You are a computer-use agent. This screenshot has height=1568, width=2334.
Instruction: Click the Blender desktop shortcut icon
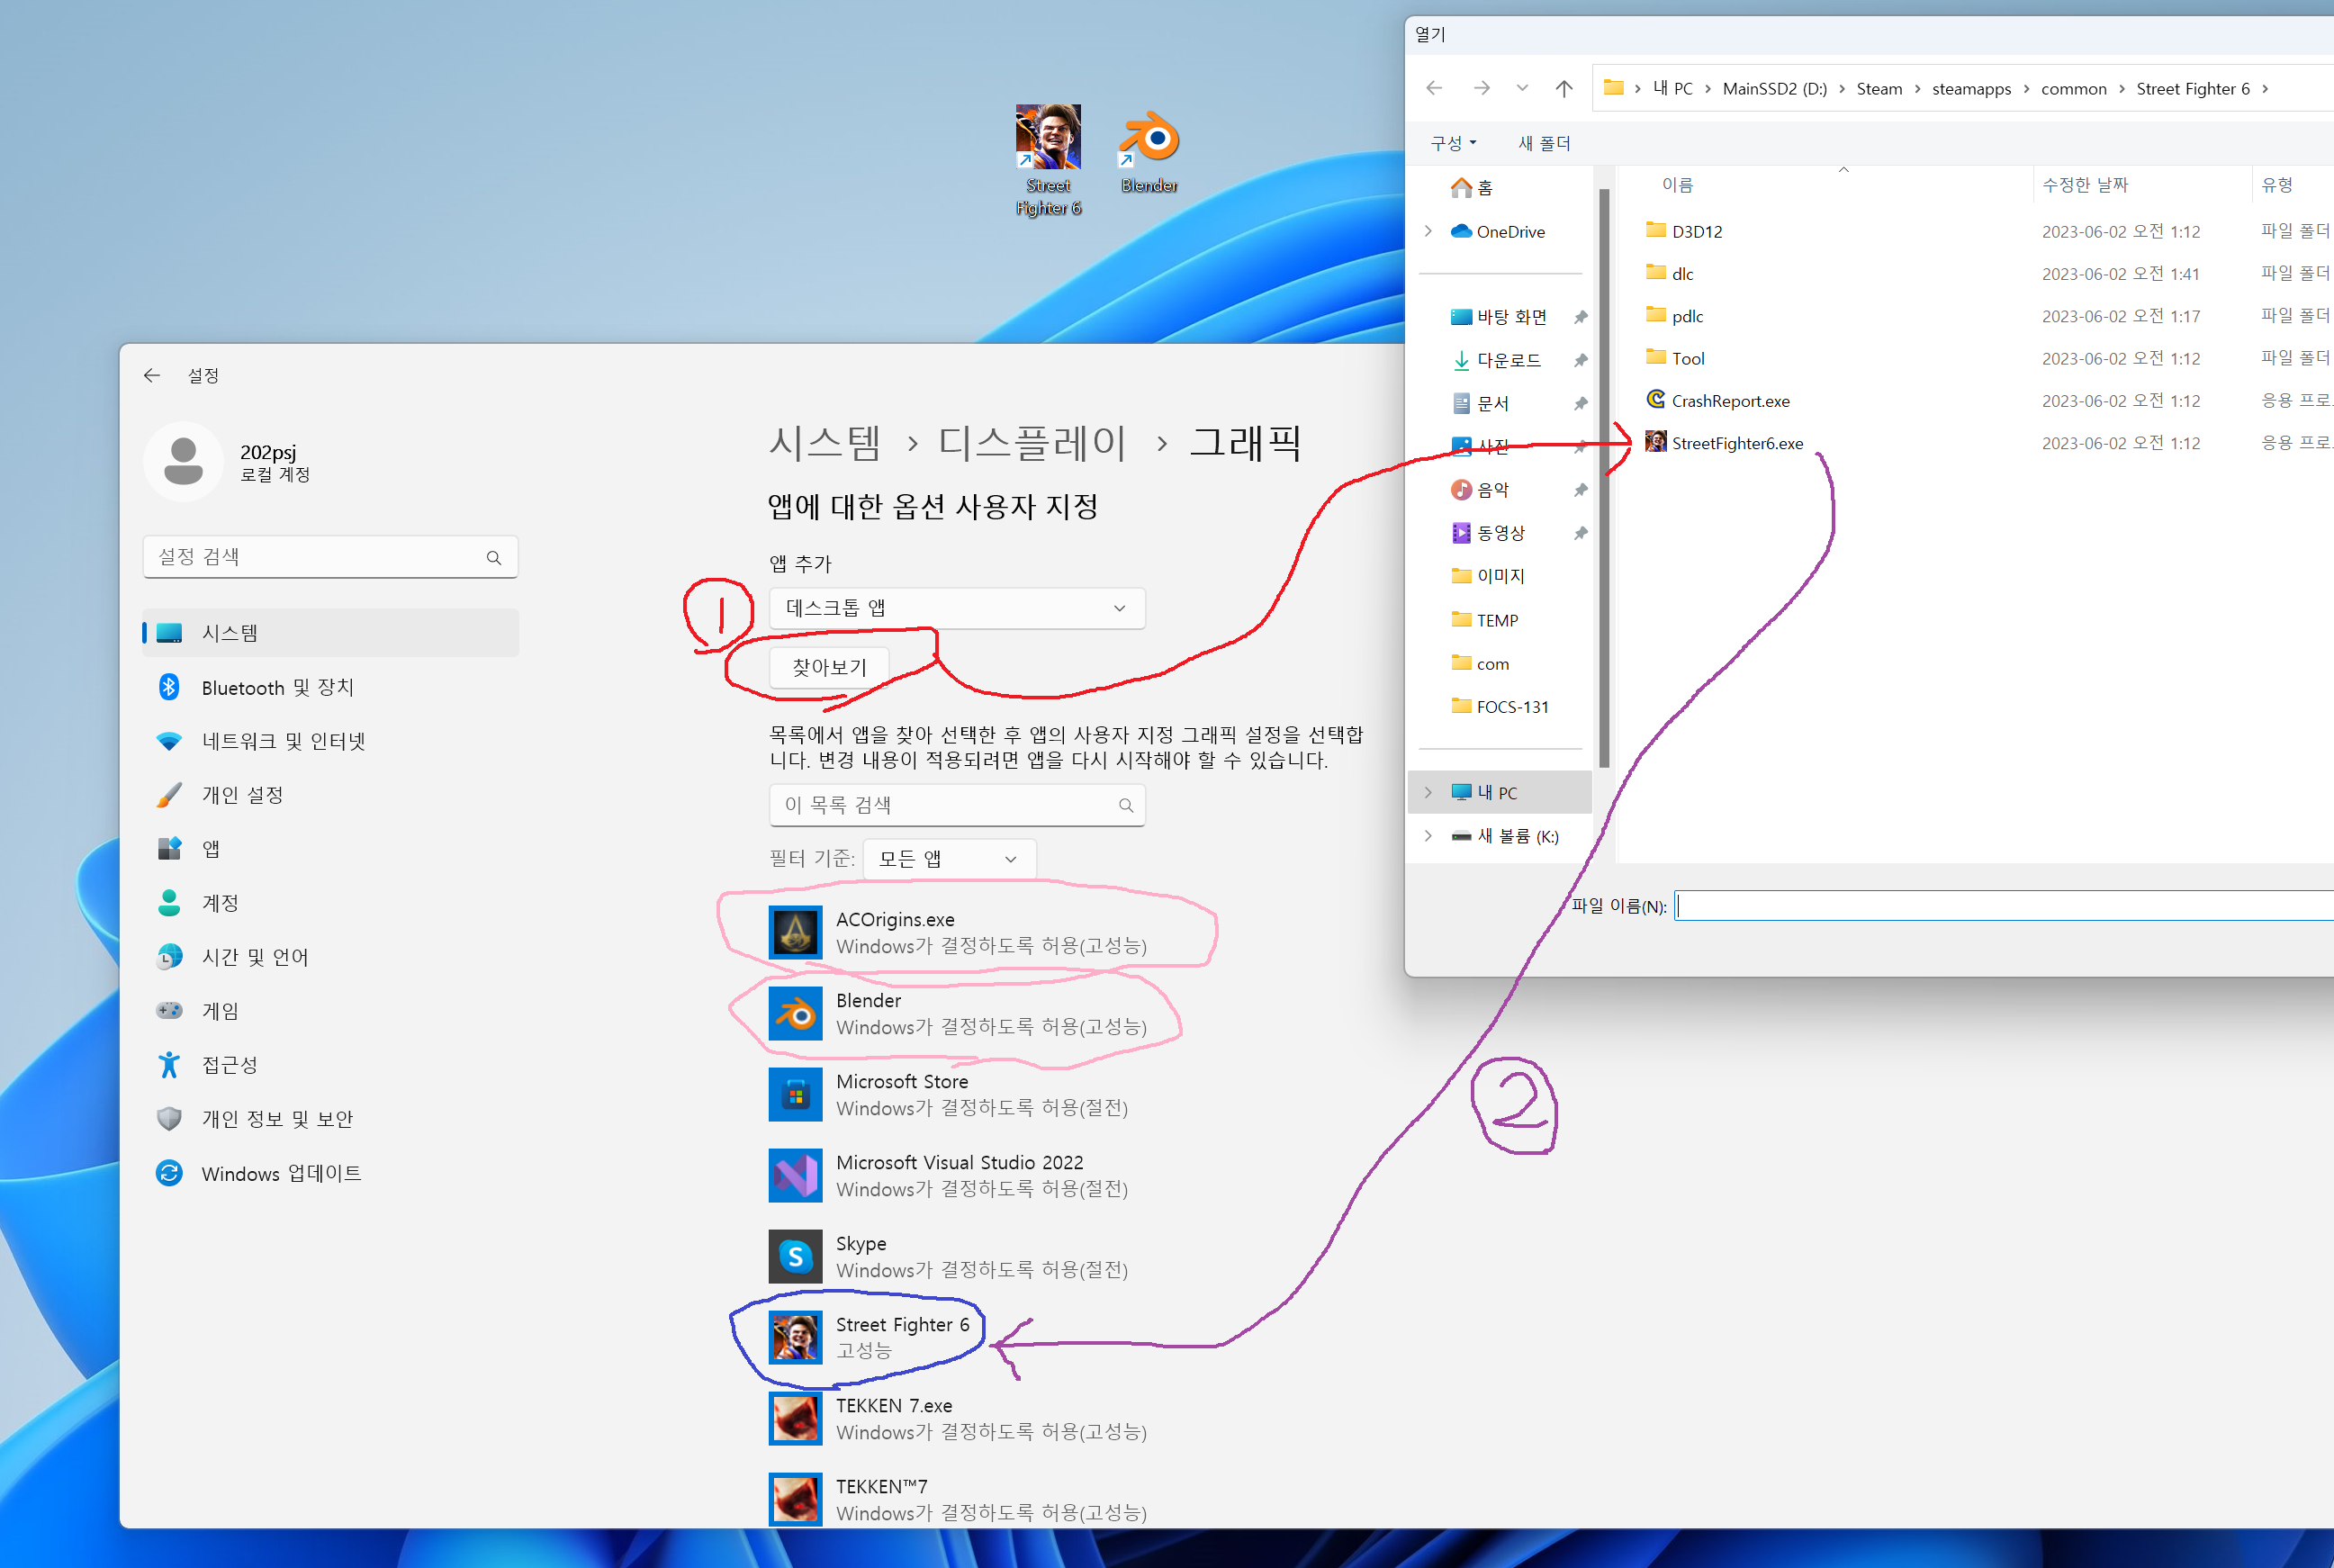[1149, 138]
